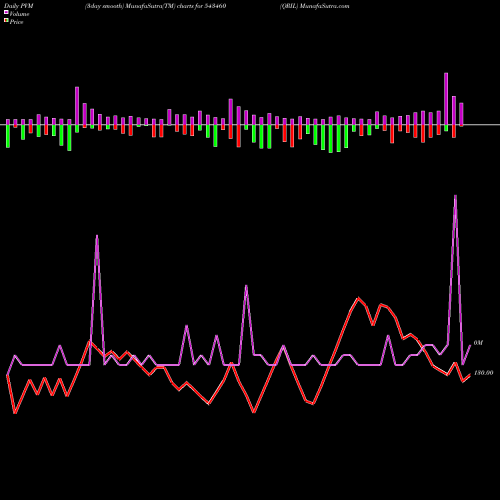Click the red-green Price legend swatch
The height and width of the screenshot is (500, 500).
pyautogui.click(x=6, y=20)
